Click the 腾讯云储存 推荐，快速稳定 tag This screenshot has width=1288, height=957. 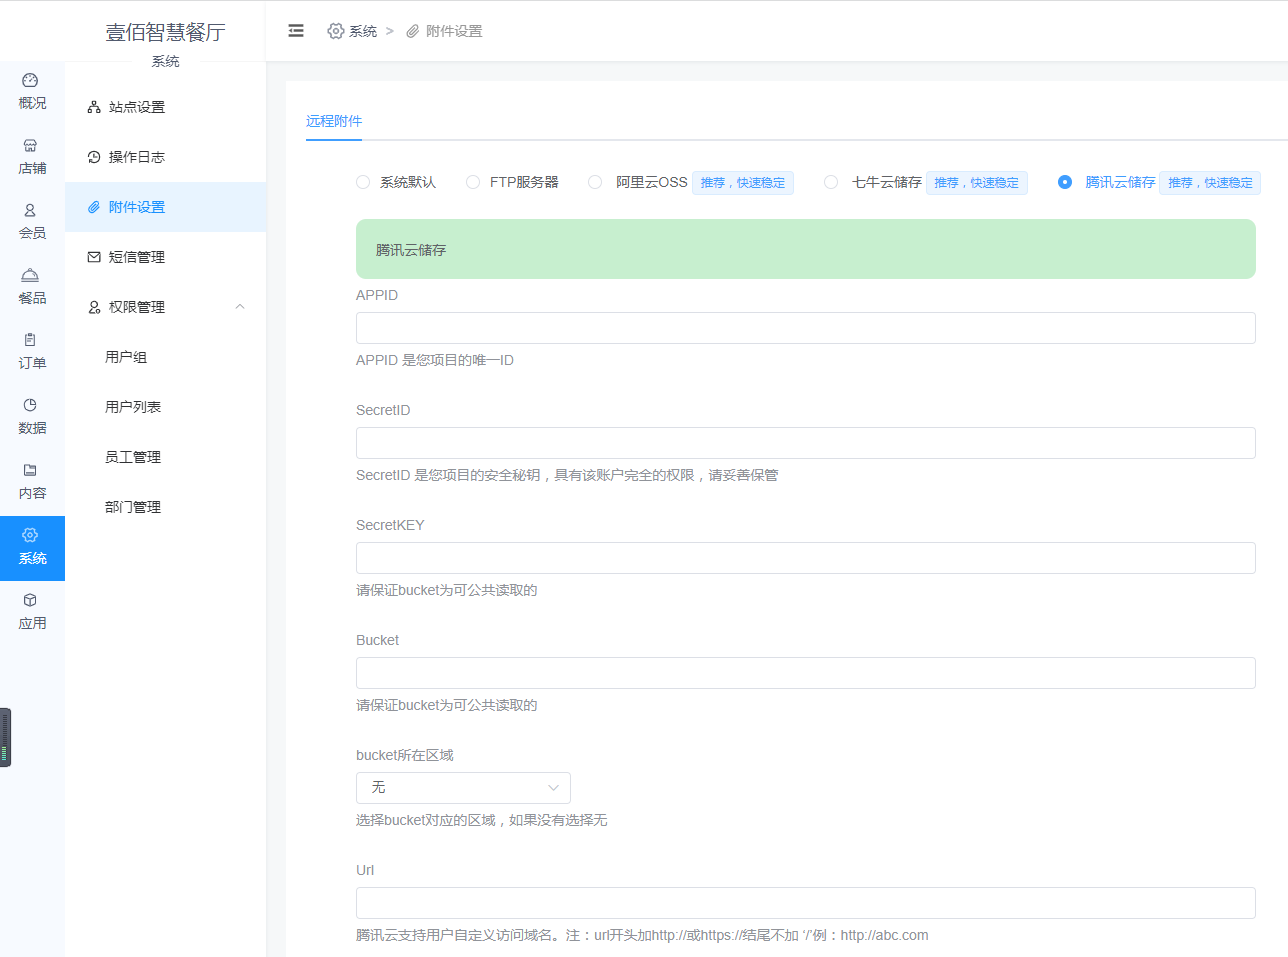coord(1210,183)
